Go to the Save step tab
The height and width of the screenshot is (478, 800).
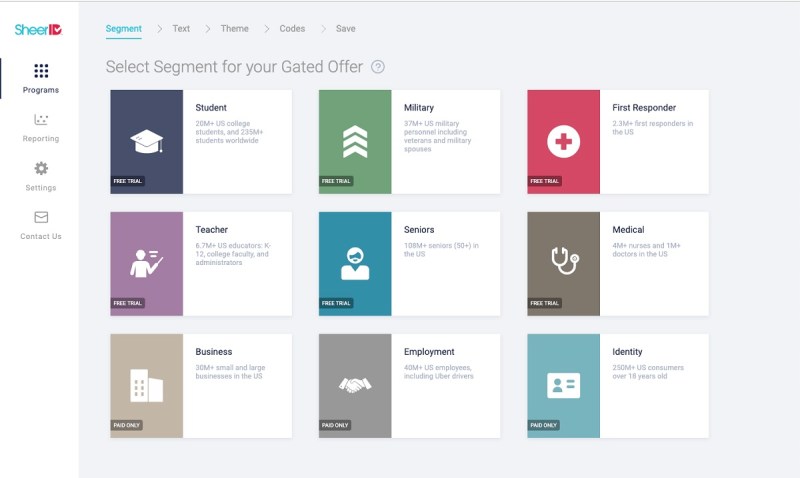tap(345, 29)
